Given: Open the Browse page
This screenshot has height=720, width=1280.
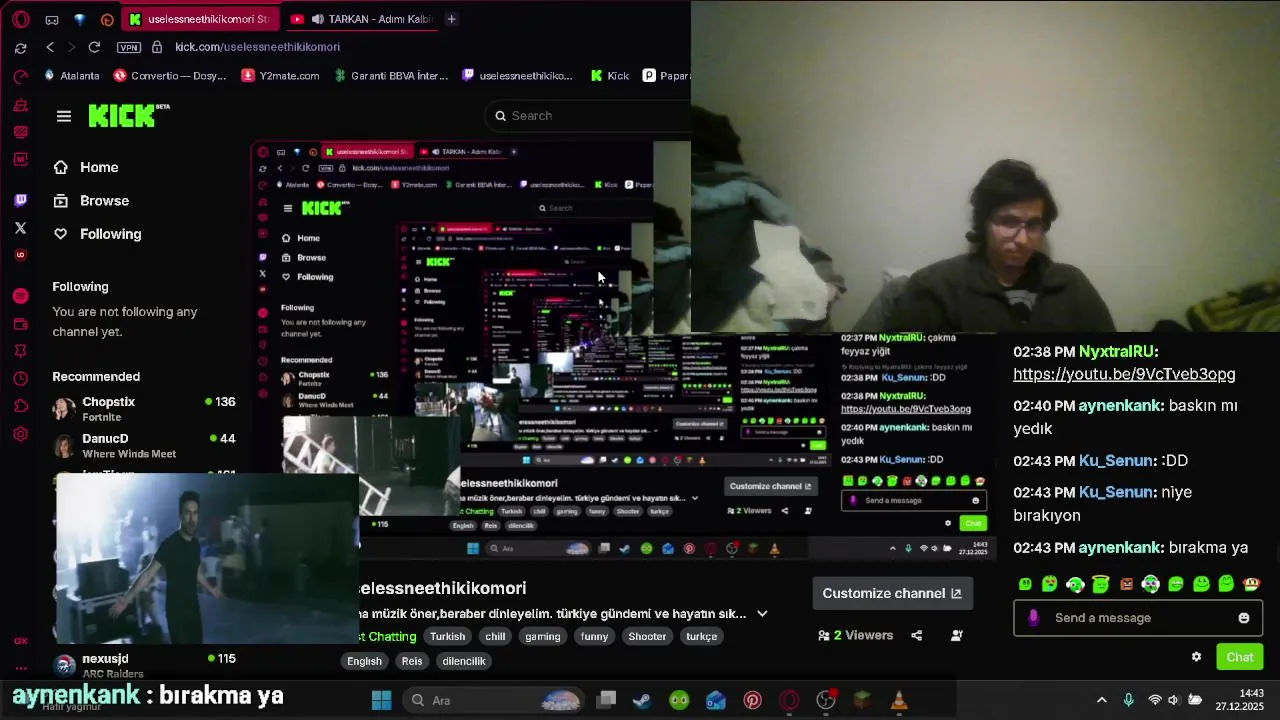Looking at the screenshot, I should pyautogui.click(x=91, y=201).
